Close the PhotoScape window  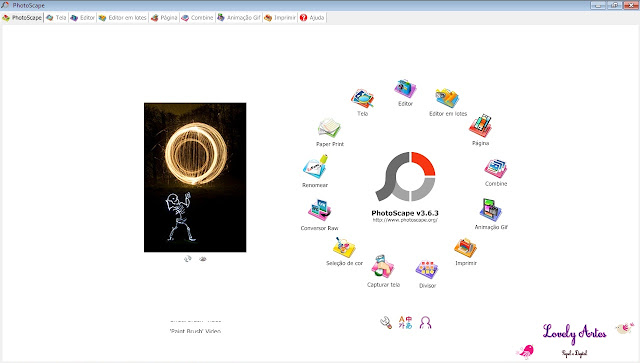click(x=631, y=5)
